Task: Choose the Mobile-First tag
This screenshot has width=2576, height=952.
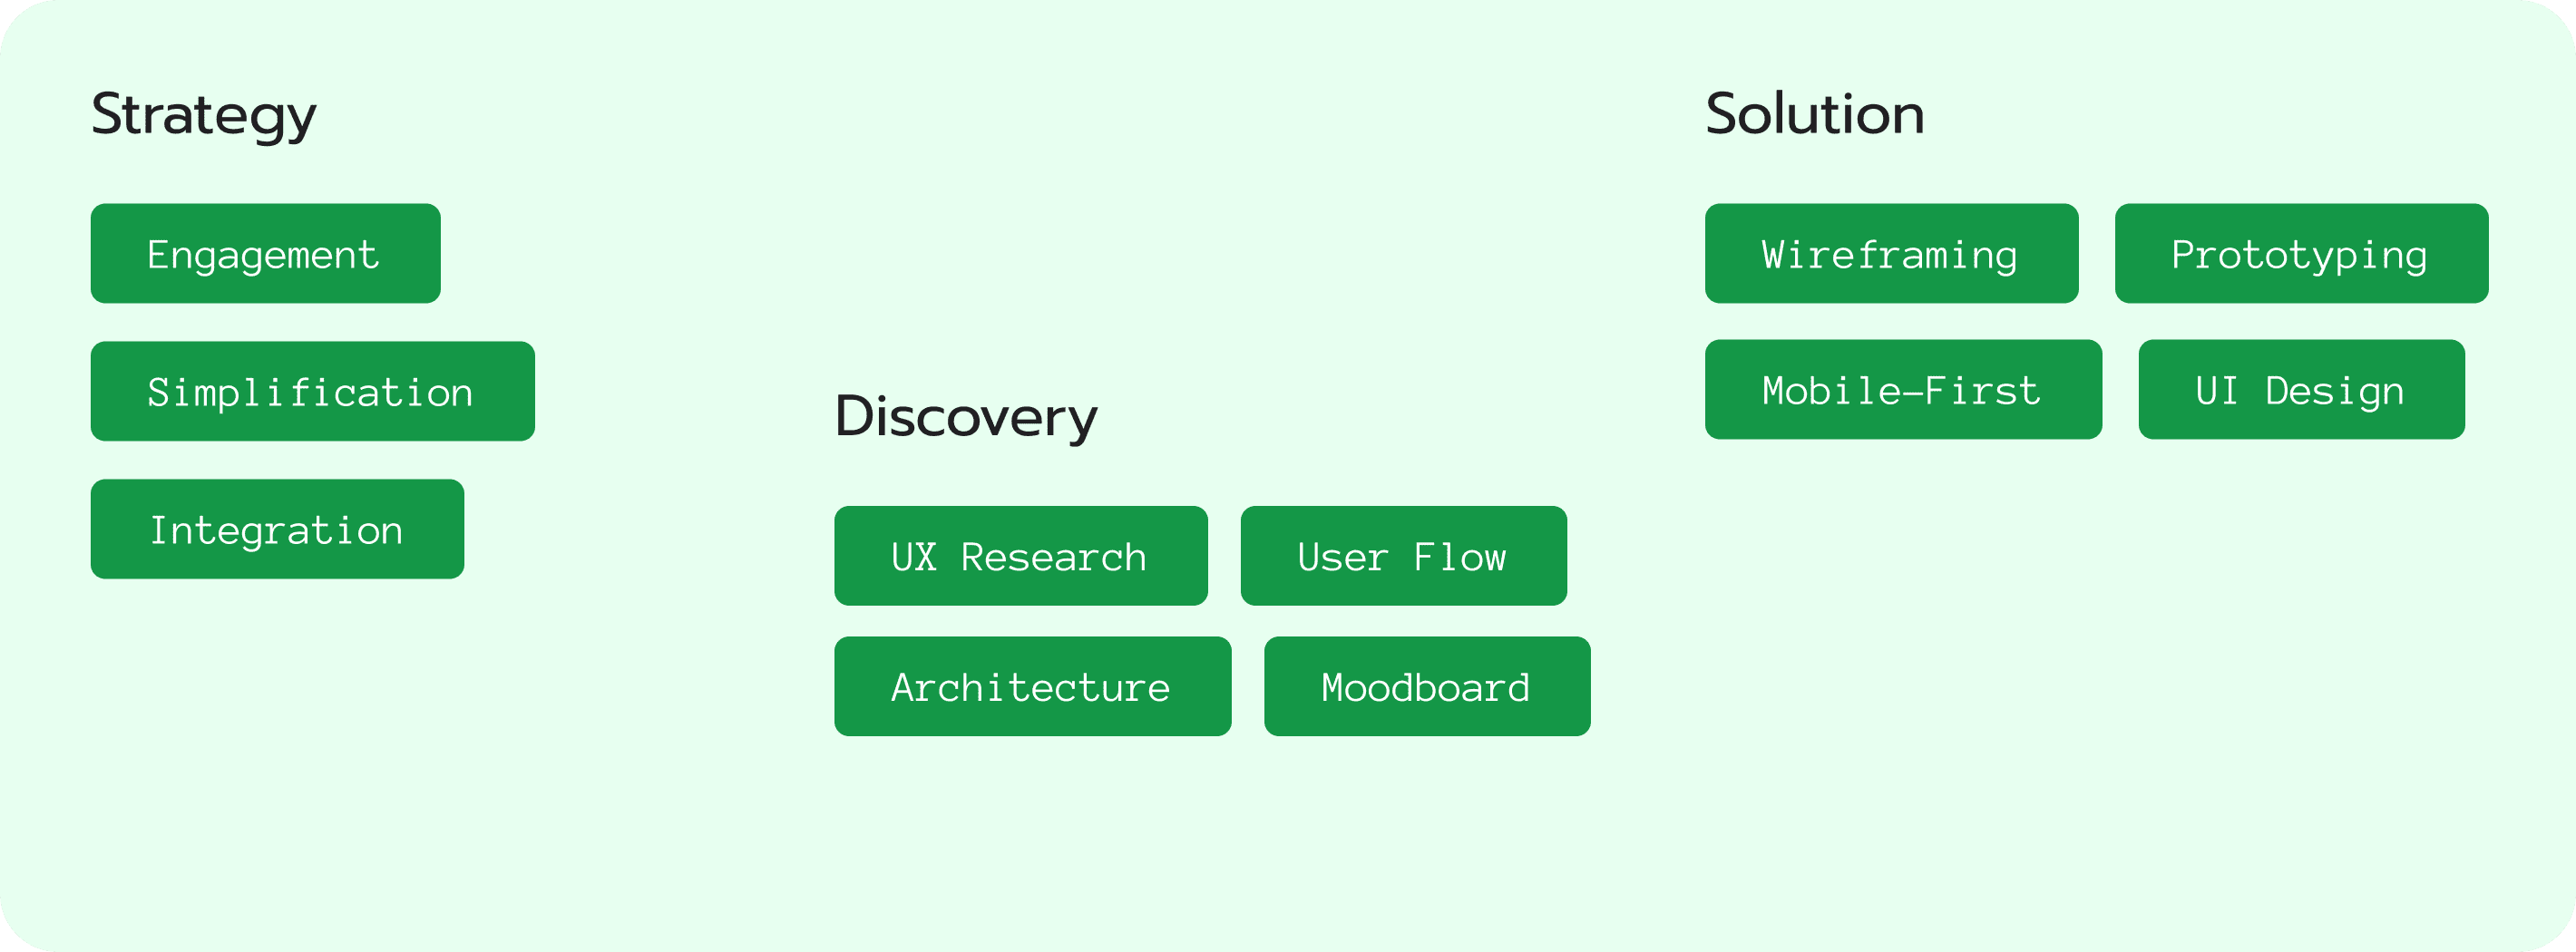Action: [1903, 390]
